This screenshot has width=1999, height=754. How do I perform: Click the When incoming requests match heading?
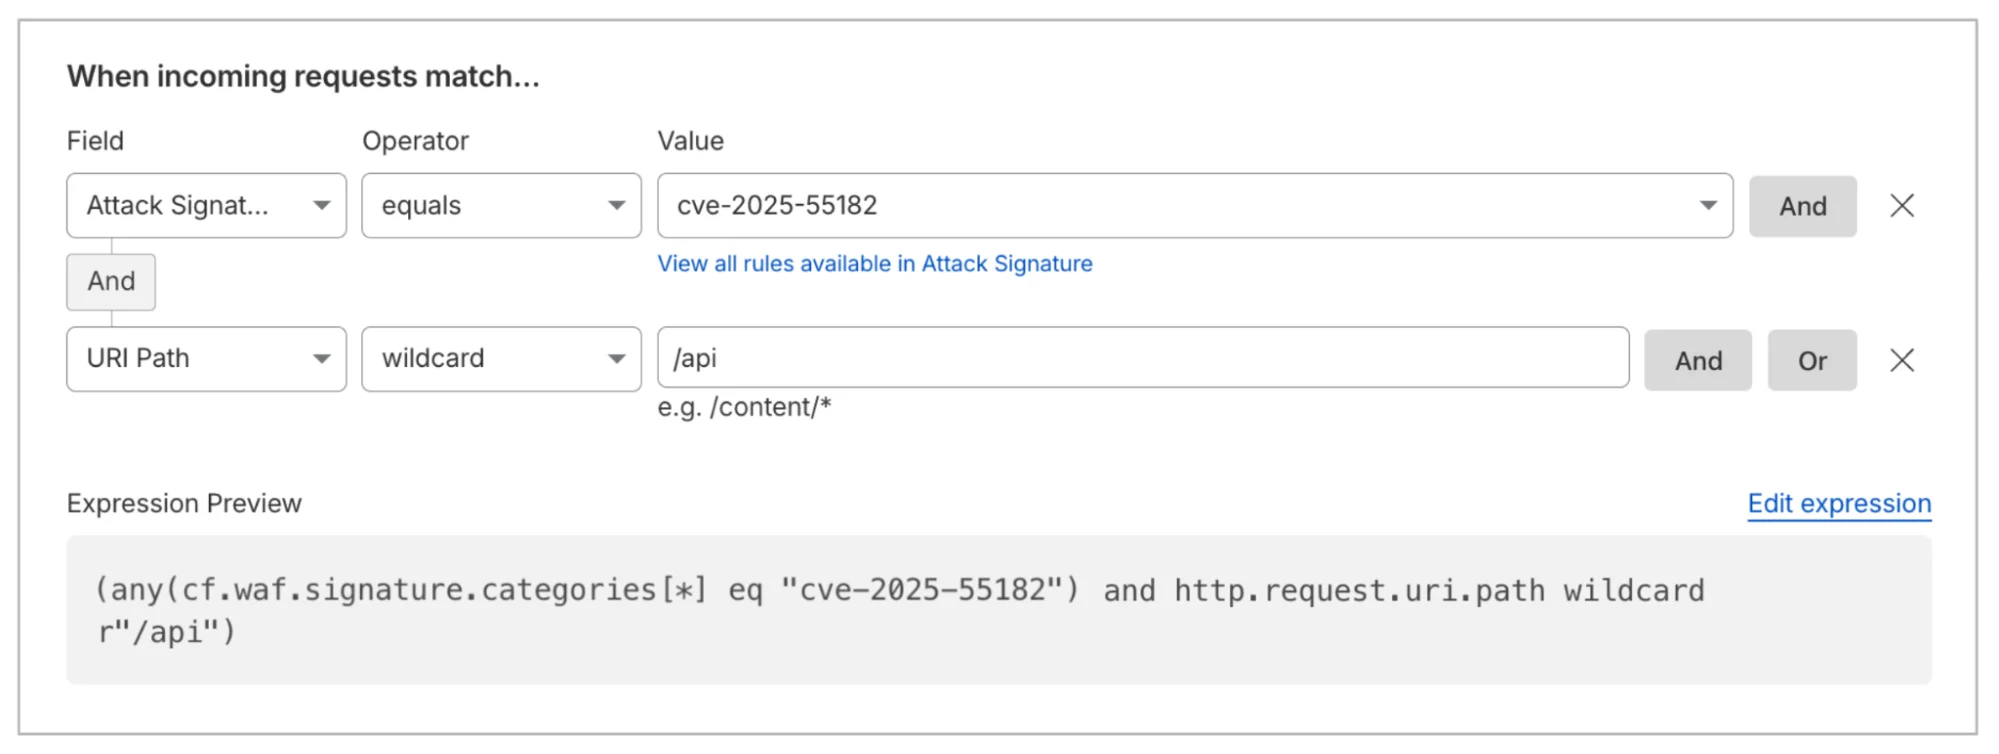(x=302, y=76)
